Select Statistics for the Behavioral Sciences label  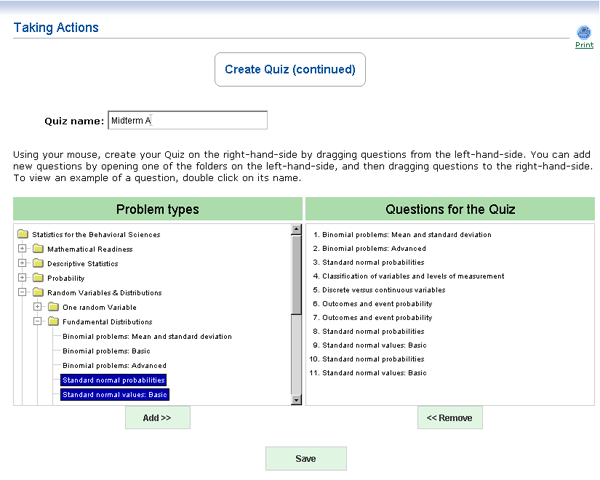[96, 235]
